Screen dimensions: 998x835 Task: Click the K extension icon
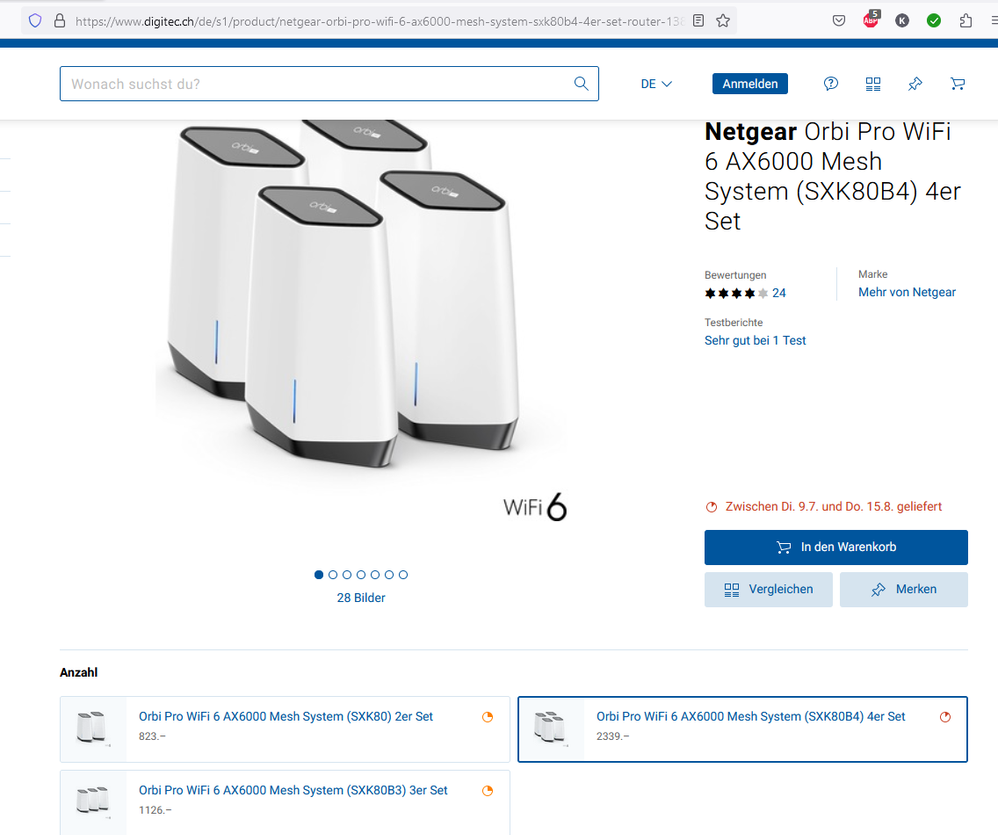(x=902, y=21)
